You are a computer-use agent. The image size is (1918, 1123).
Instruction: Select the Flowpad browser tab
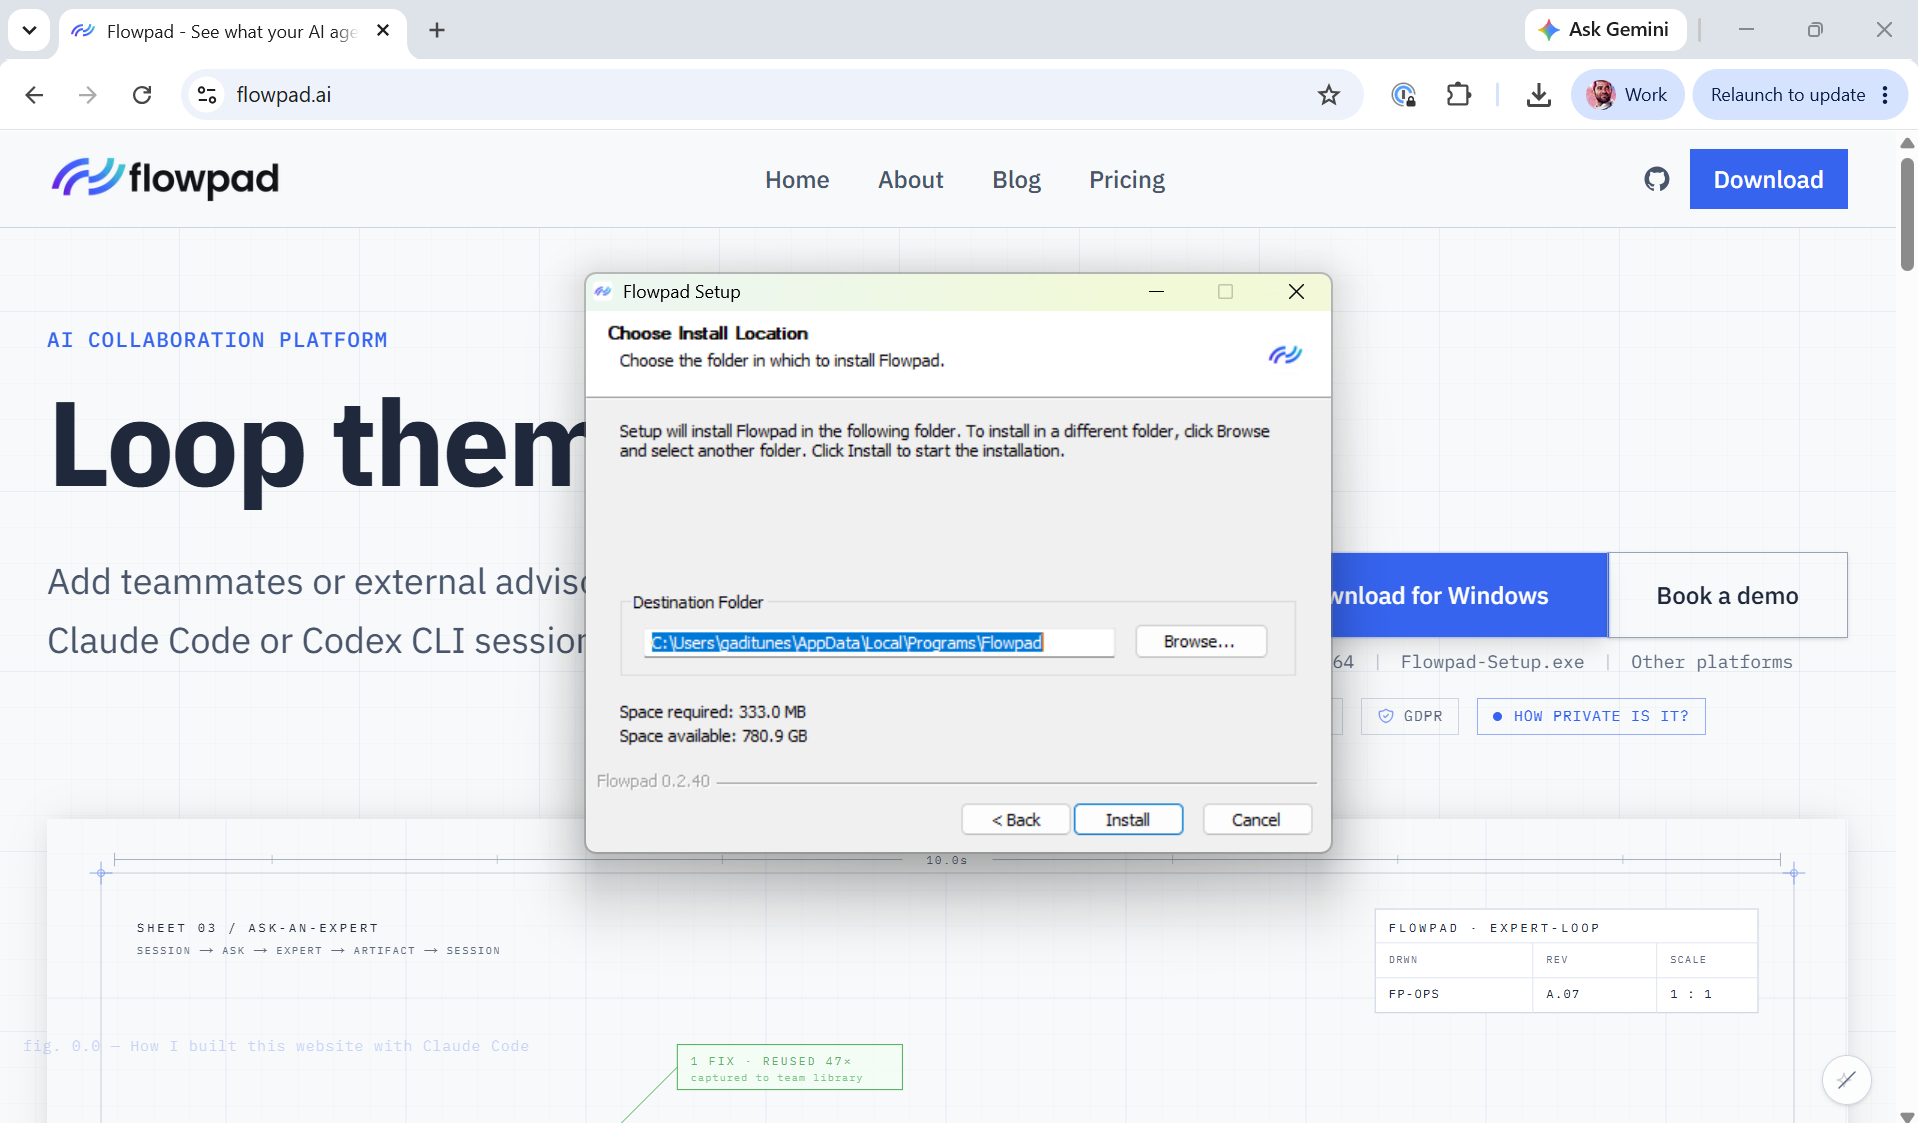pos(233,31)
